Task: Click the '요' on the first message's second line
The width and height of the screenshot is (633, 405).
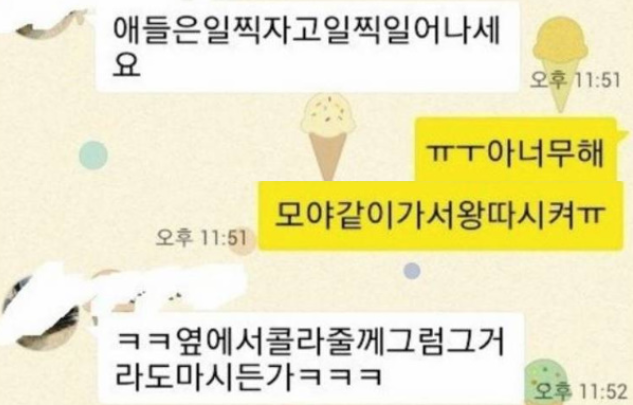Action: [126, 65]
